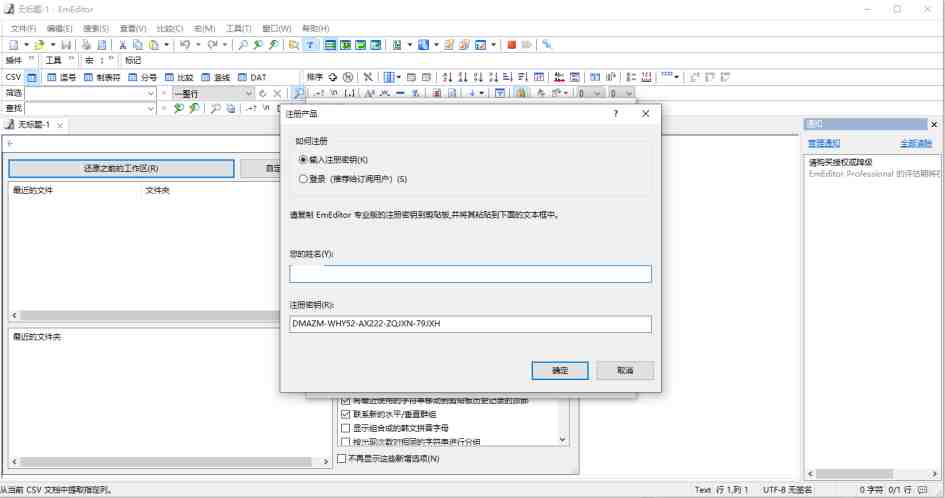
Task: Open the 编辑(E) menu
Action: click(59, 28)
